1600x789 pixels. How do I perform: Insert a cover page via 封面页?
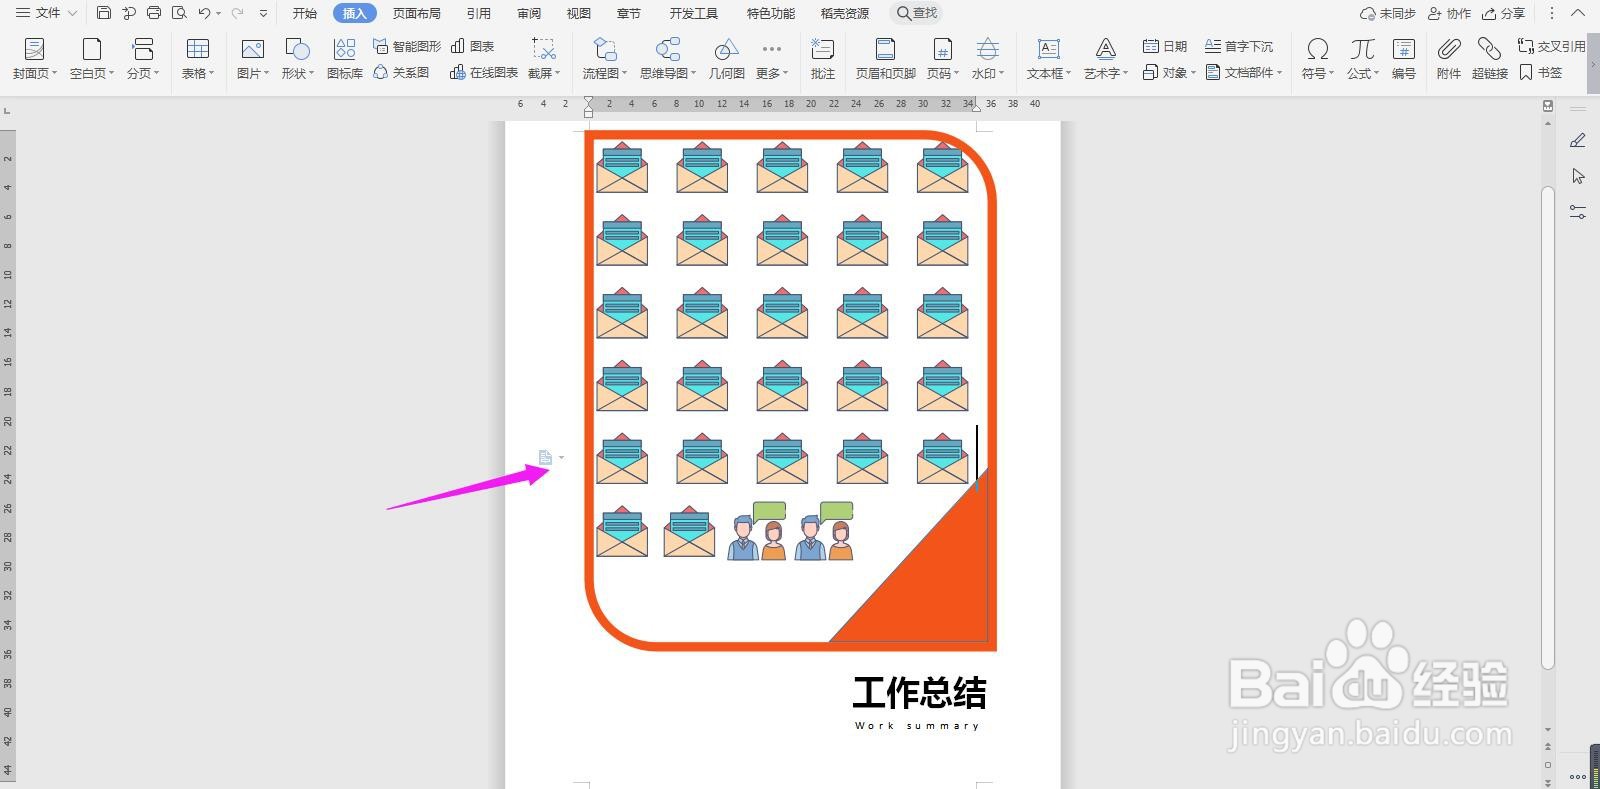(x=35, y=59)
